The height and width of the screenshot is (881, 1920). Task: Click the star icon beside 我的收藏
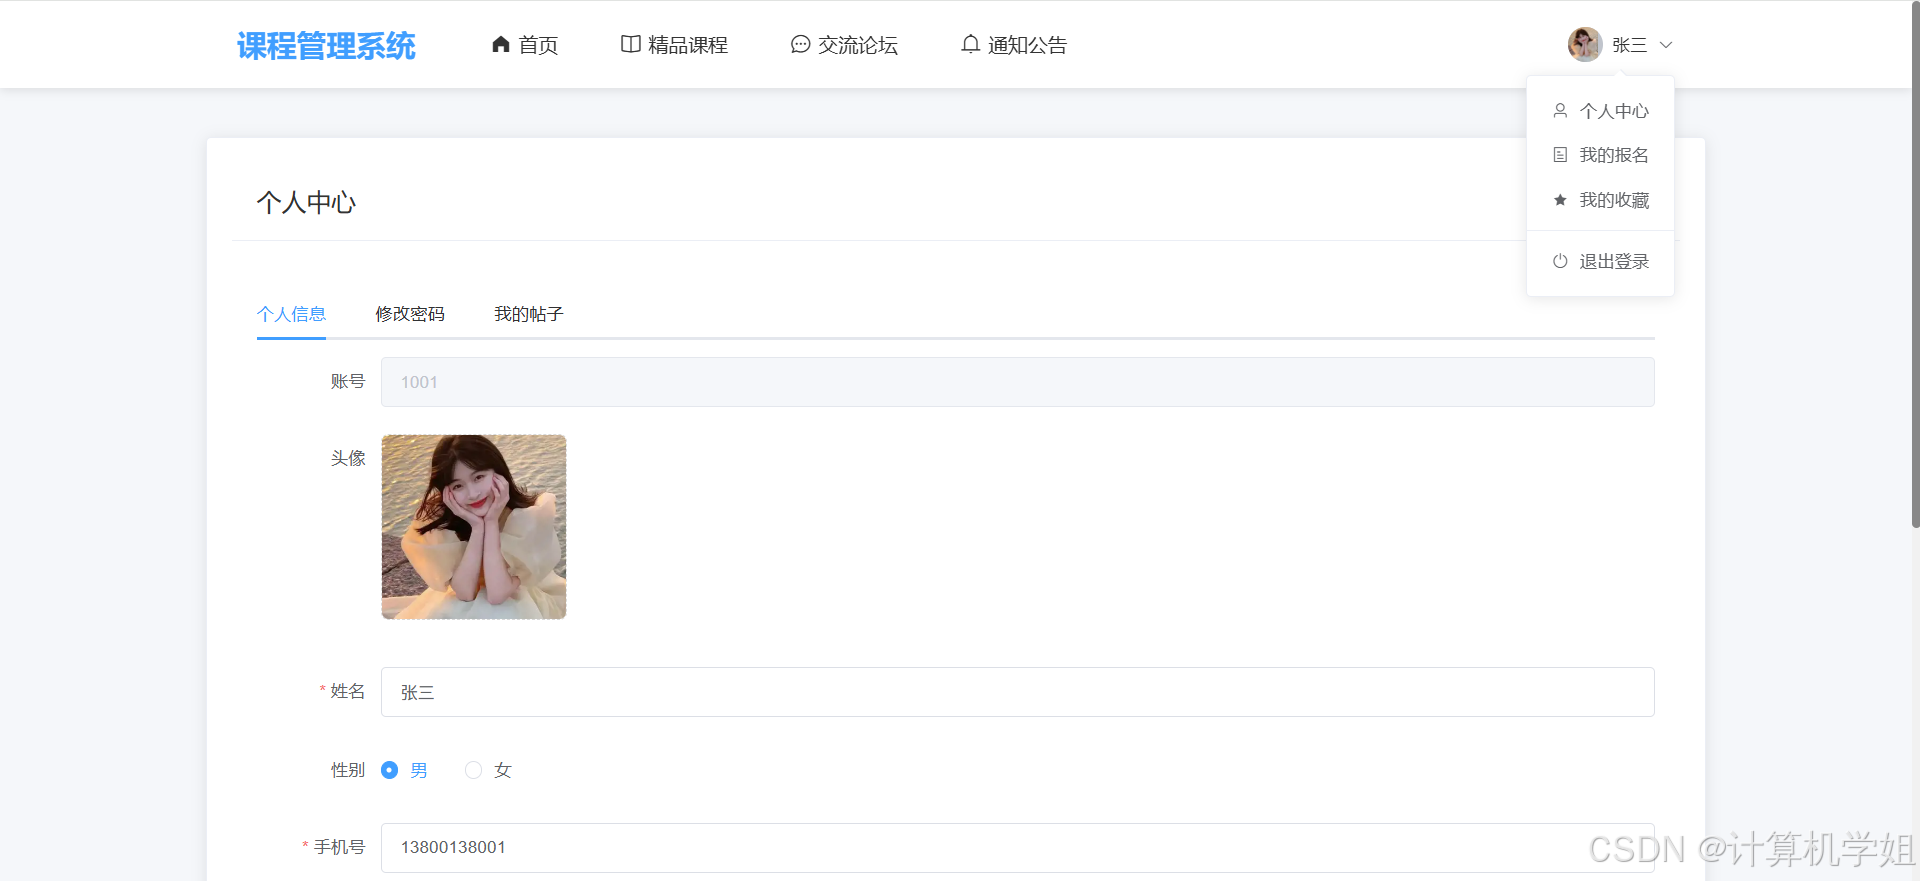point(1560,200)
